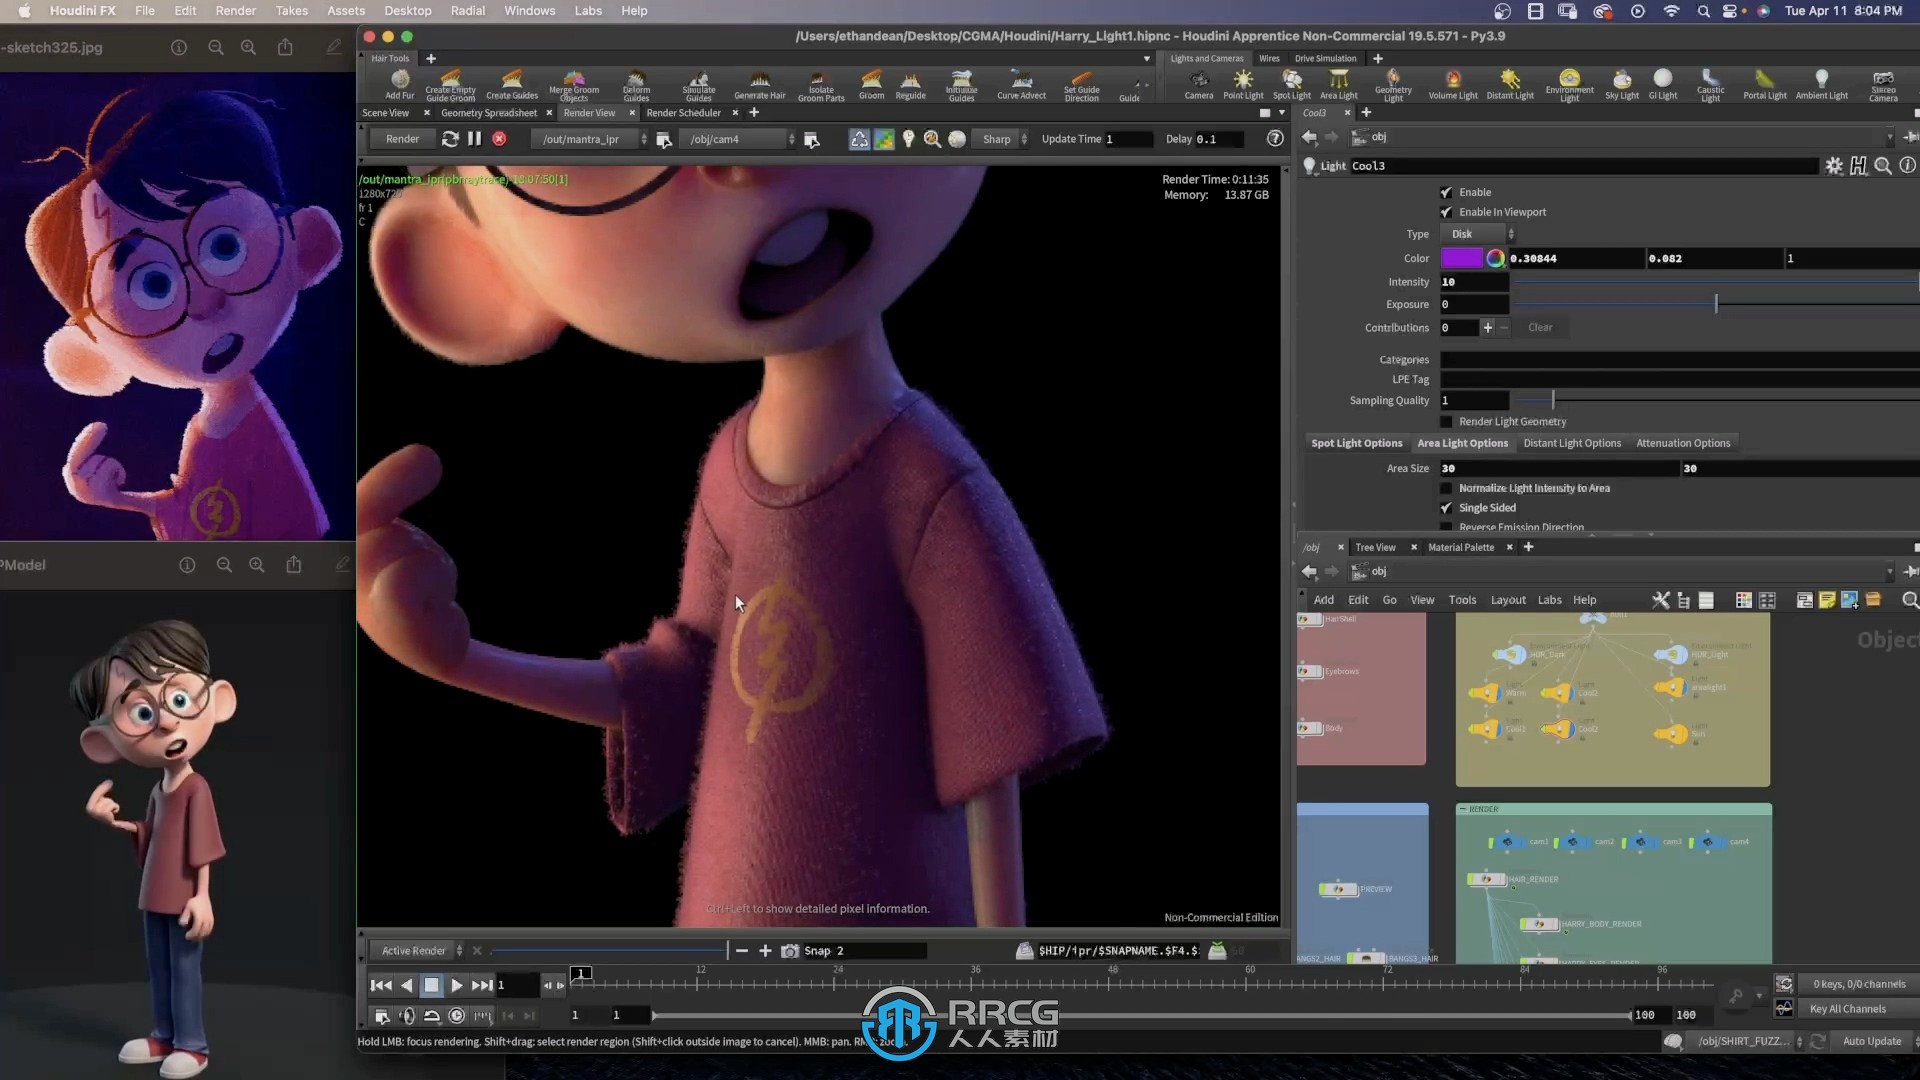Add a Sky Light
1920x1080 pixels.
(1622, 84)
